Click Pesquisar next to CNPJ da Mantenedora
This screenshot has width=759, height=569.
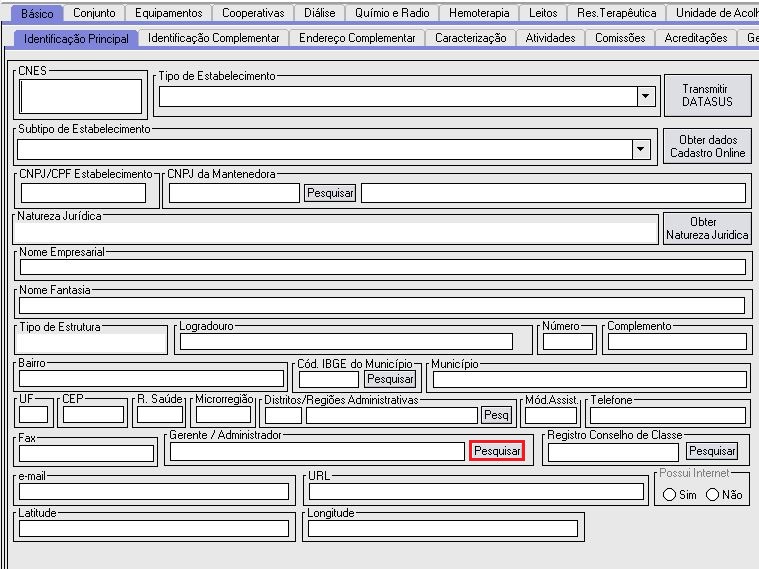click(x=330, y=193)
